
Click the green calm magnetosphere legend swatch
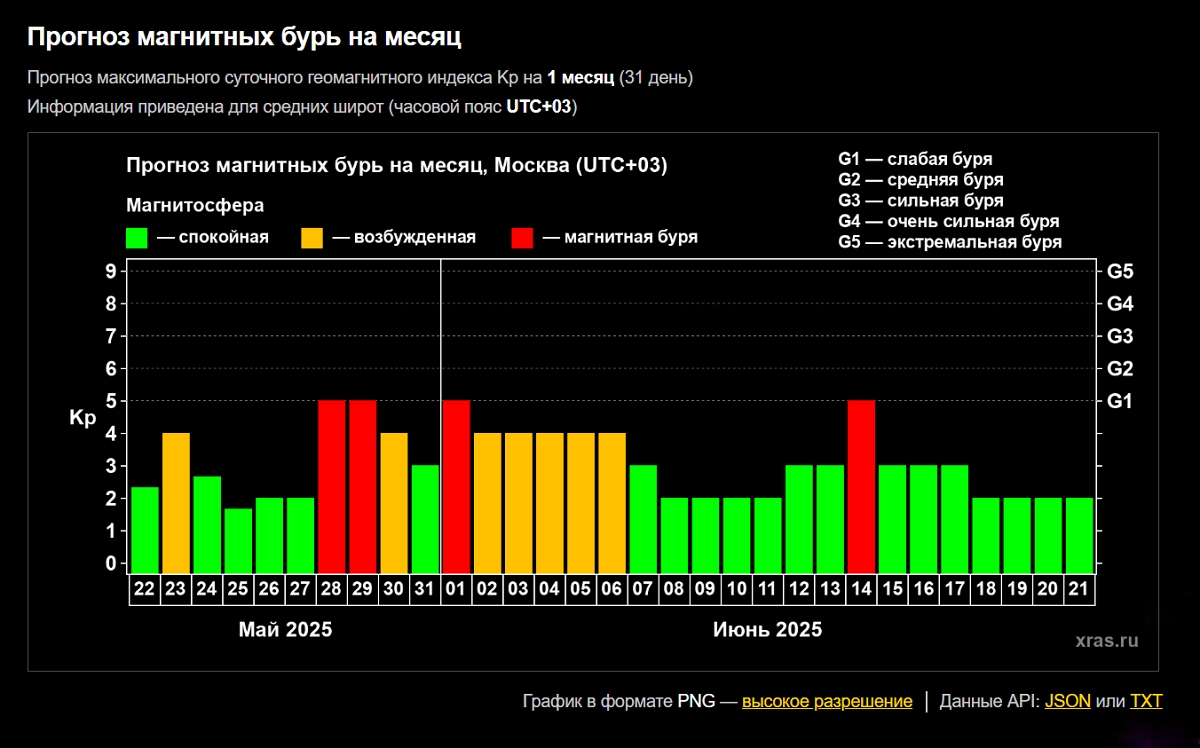click(137, 238)
